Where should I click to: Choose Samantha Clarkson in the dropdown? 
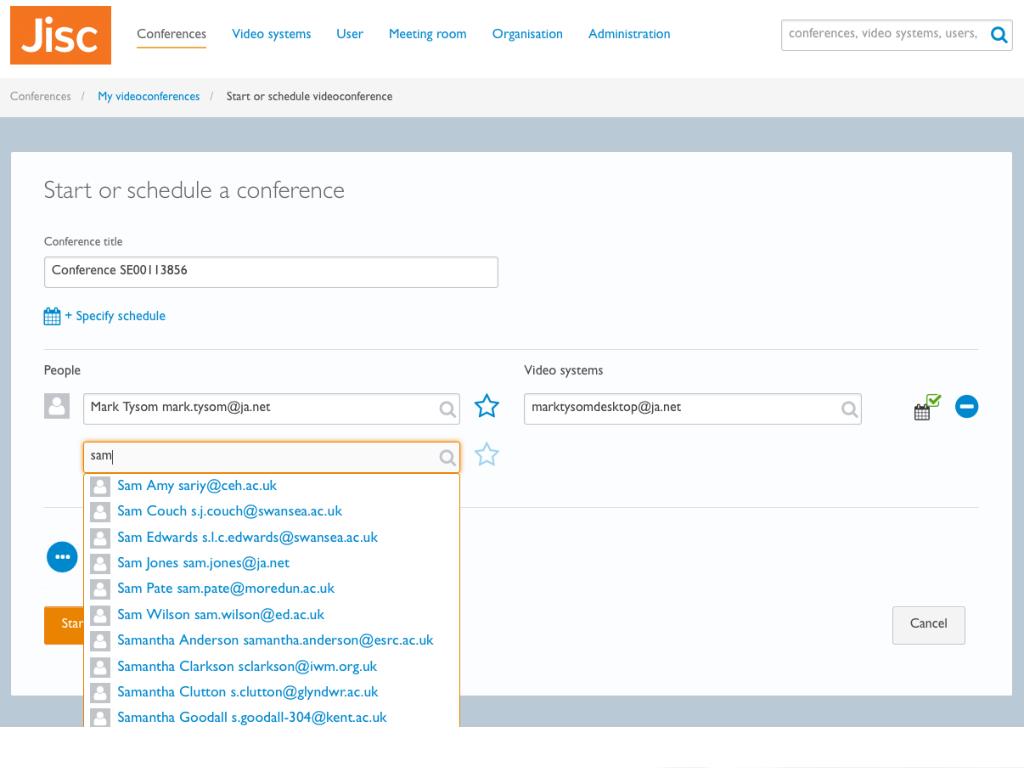click(x=271, y=666)
